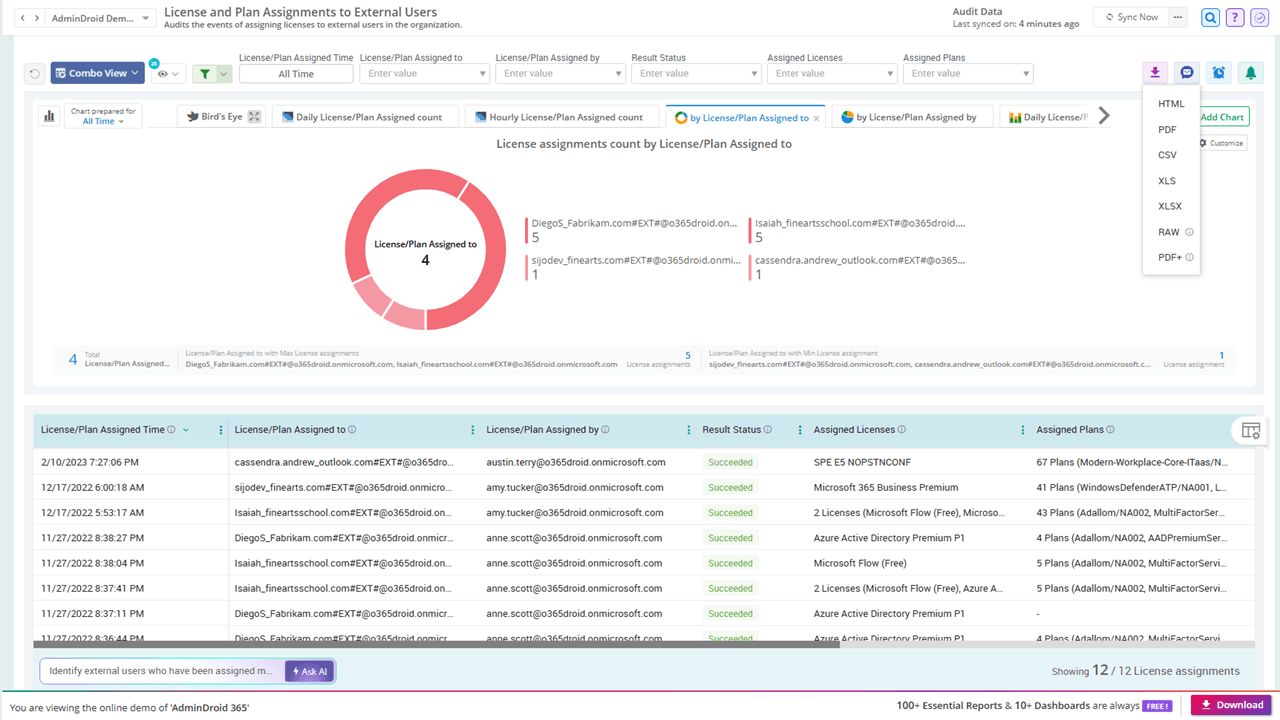1280x720 pixels.
Task: Toggle the eye visibility dropdown
Action: 169,73
